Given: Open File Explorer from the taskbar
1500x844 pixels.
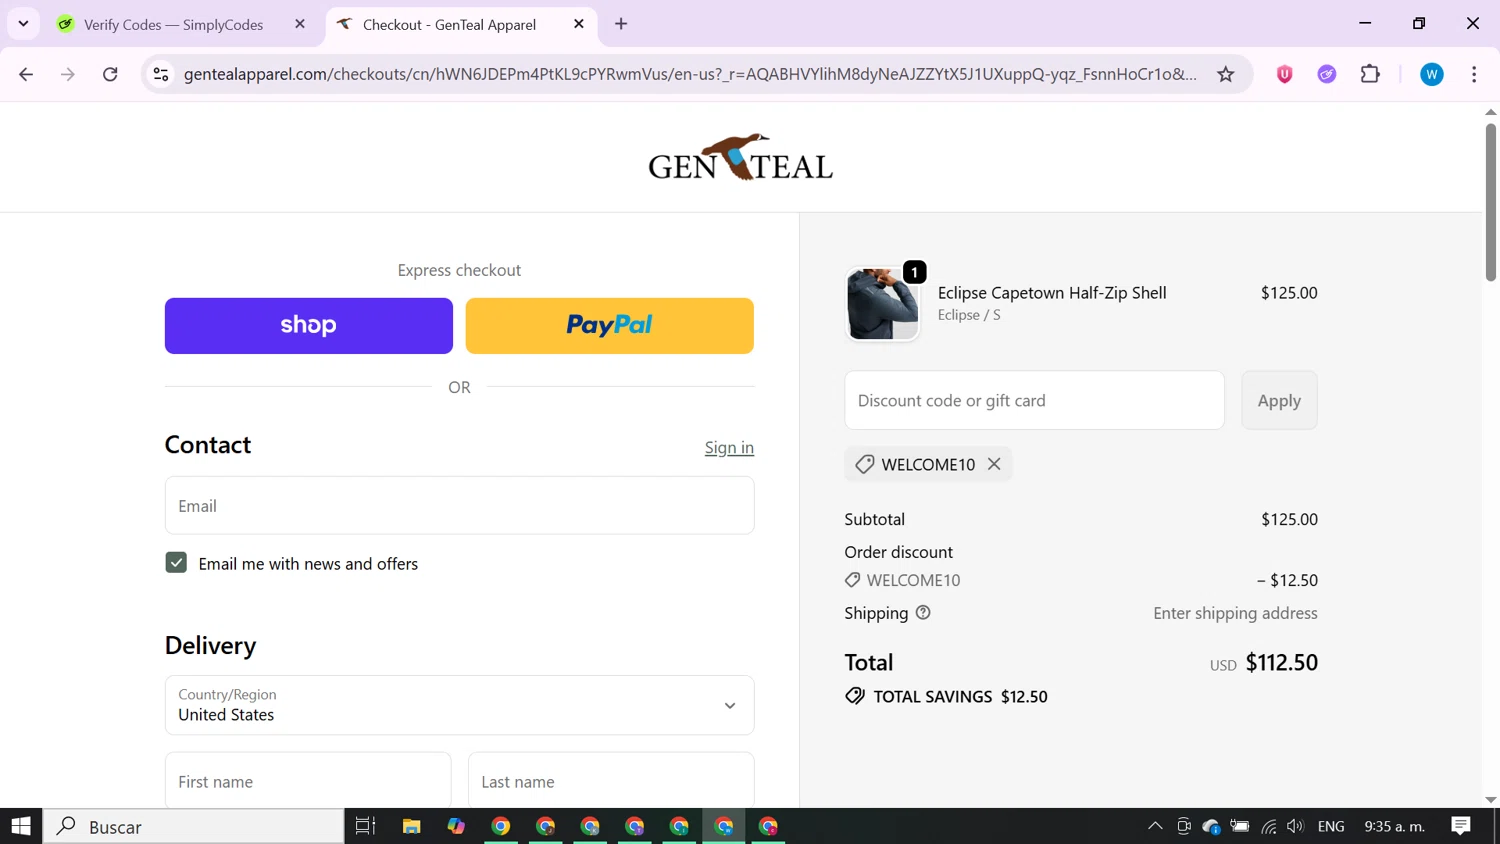Looking at the screenshot, I should [x=411, y=826].
